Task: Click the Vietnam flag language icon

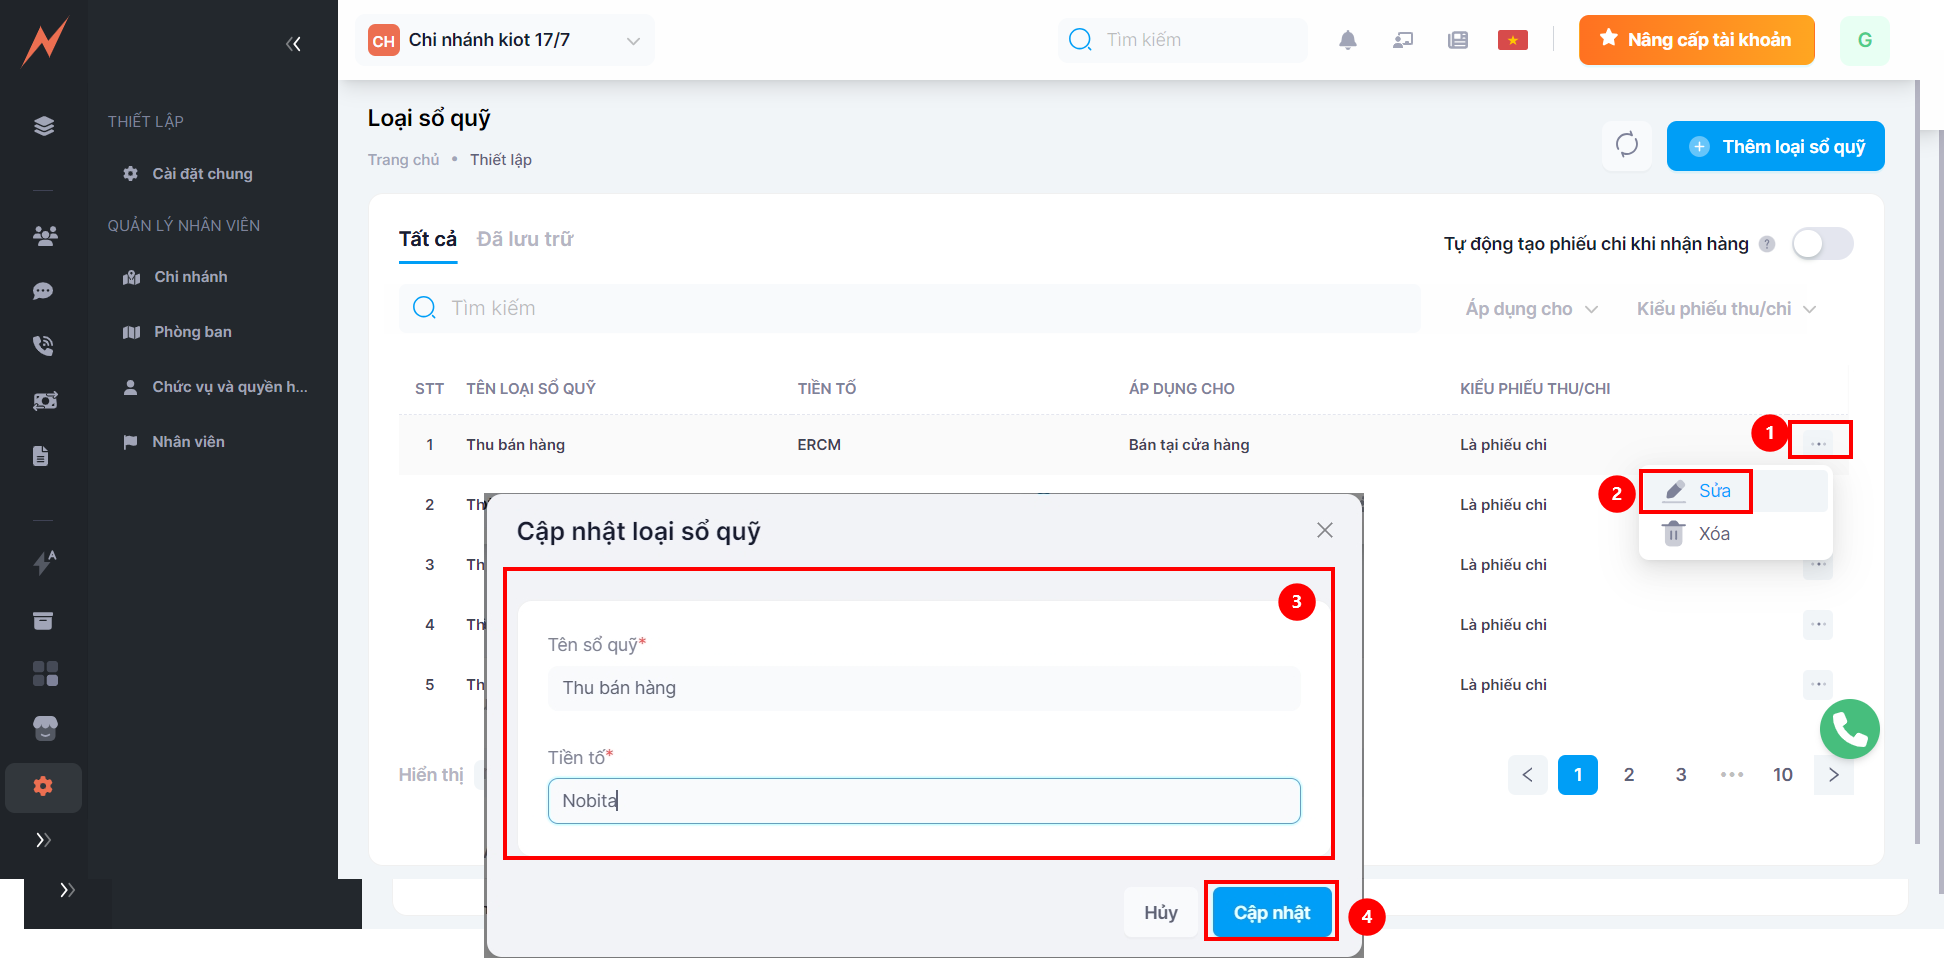Action: (x=1512, y=40)
